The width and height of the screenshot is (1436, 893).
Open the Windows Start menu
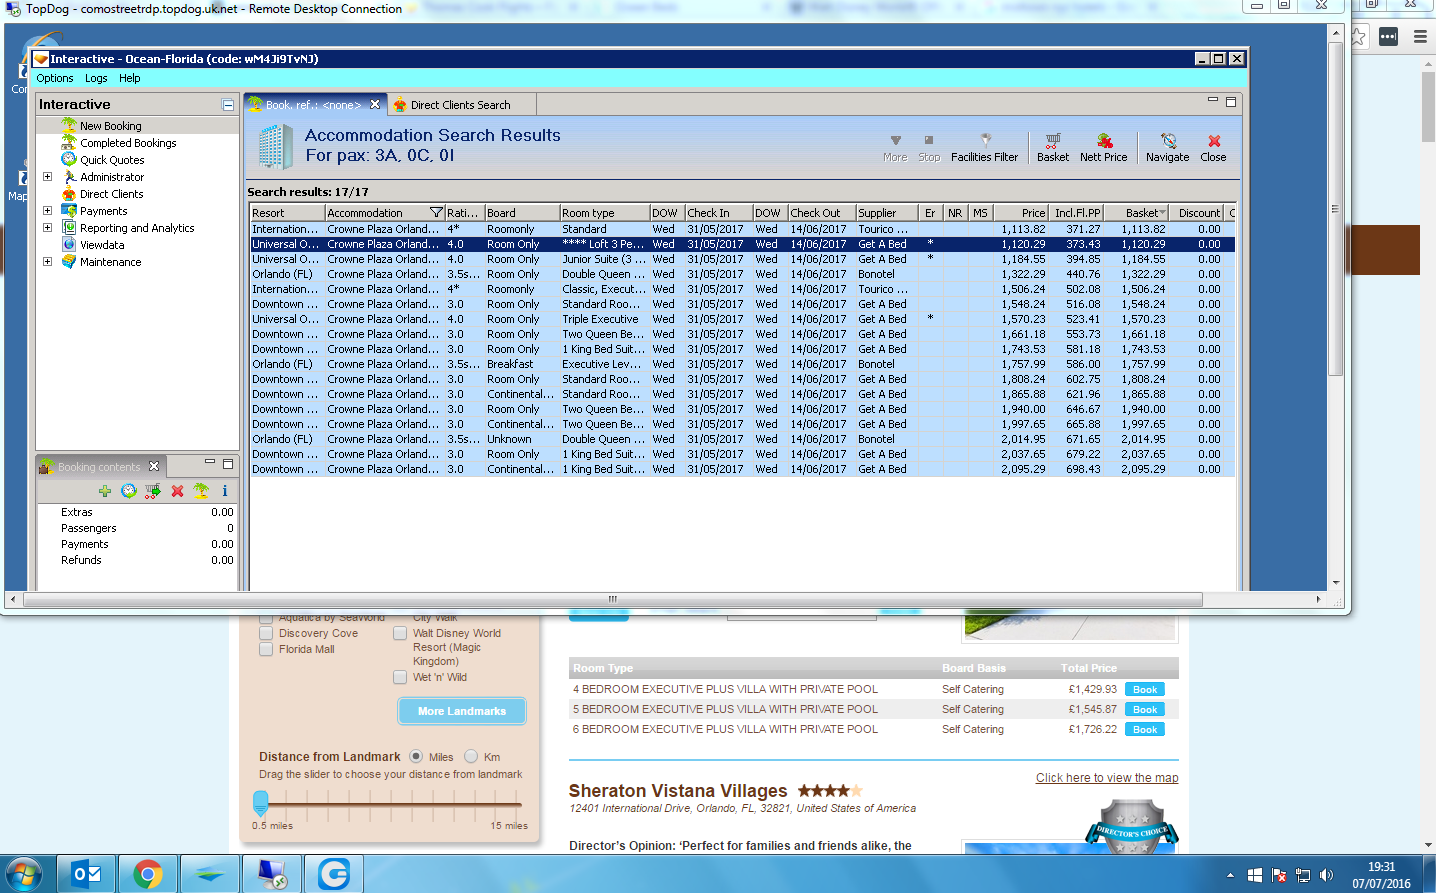click(x=24, y=874)
